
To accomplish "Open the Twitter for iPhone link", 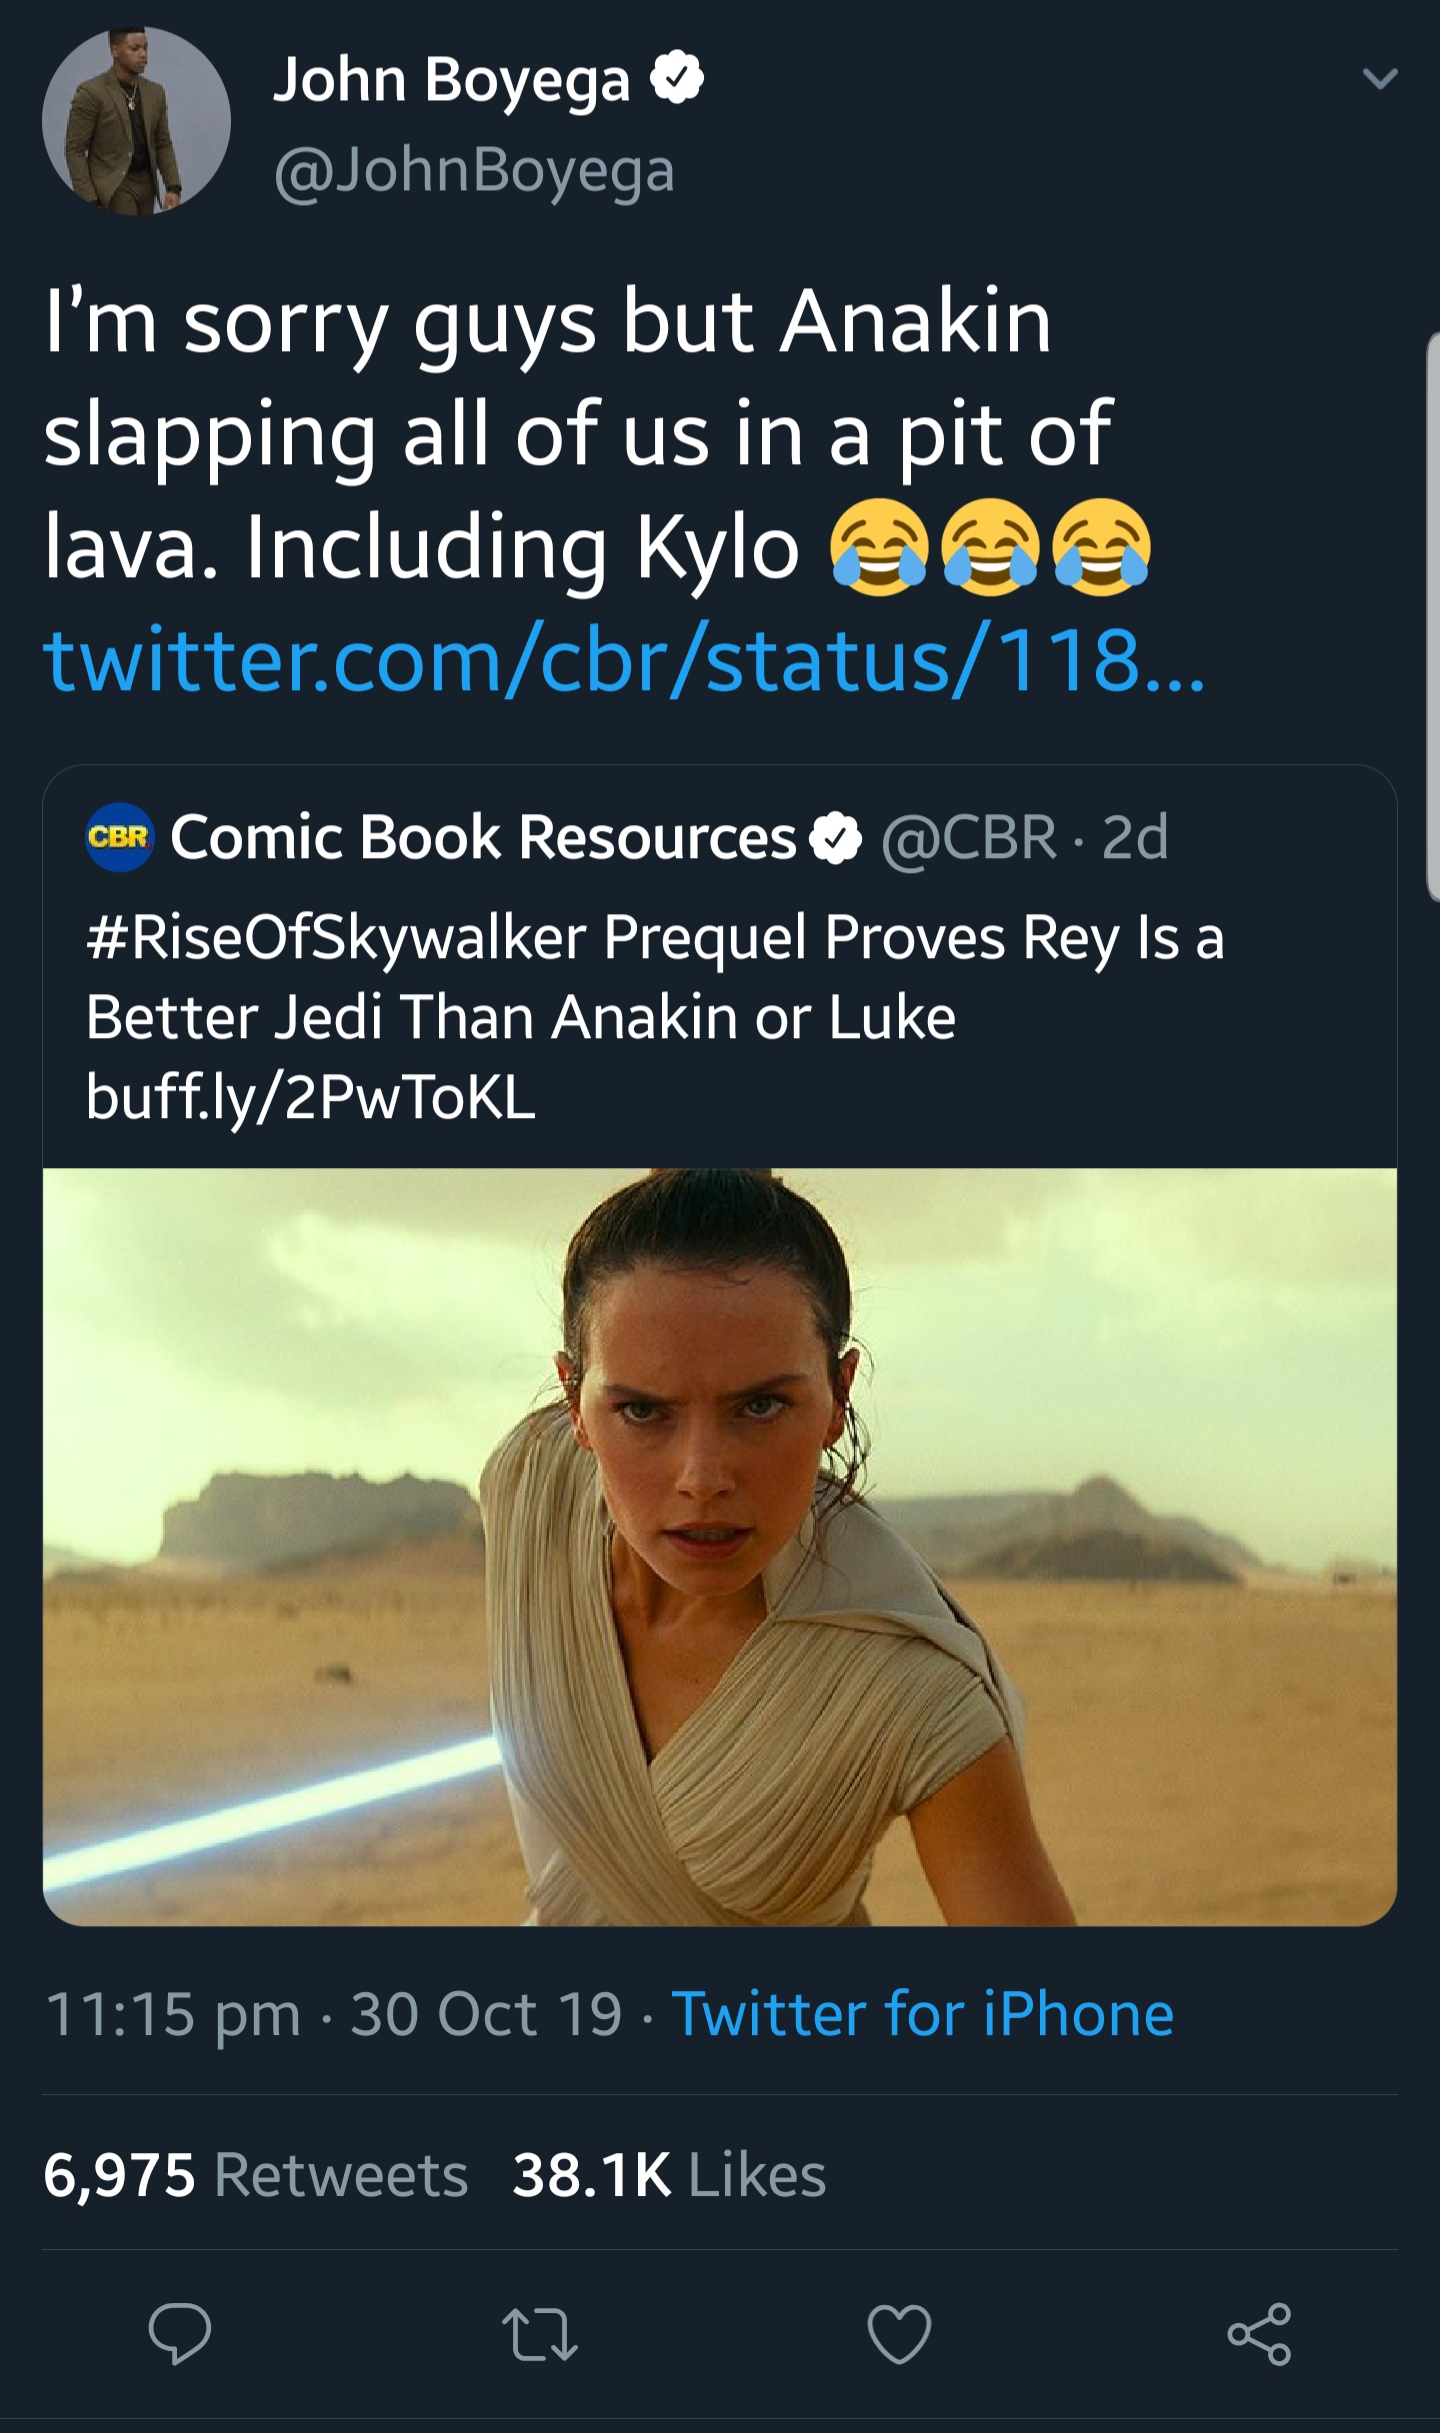I will [923, 2013].
